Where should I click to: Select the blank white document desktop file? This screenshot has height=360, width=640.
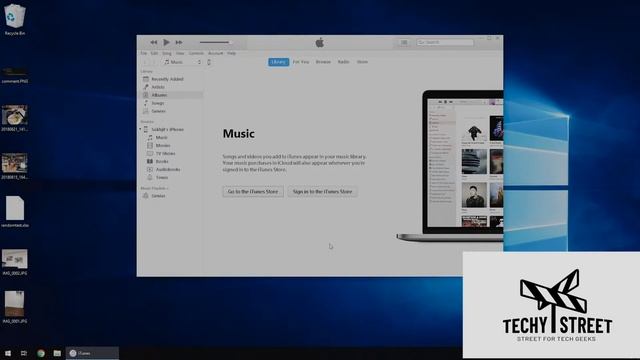tap(15, 211)
